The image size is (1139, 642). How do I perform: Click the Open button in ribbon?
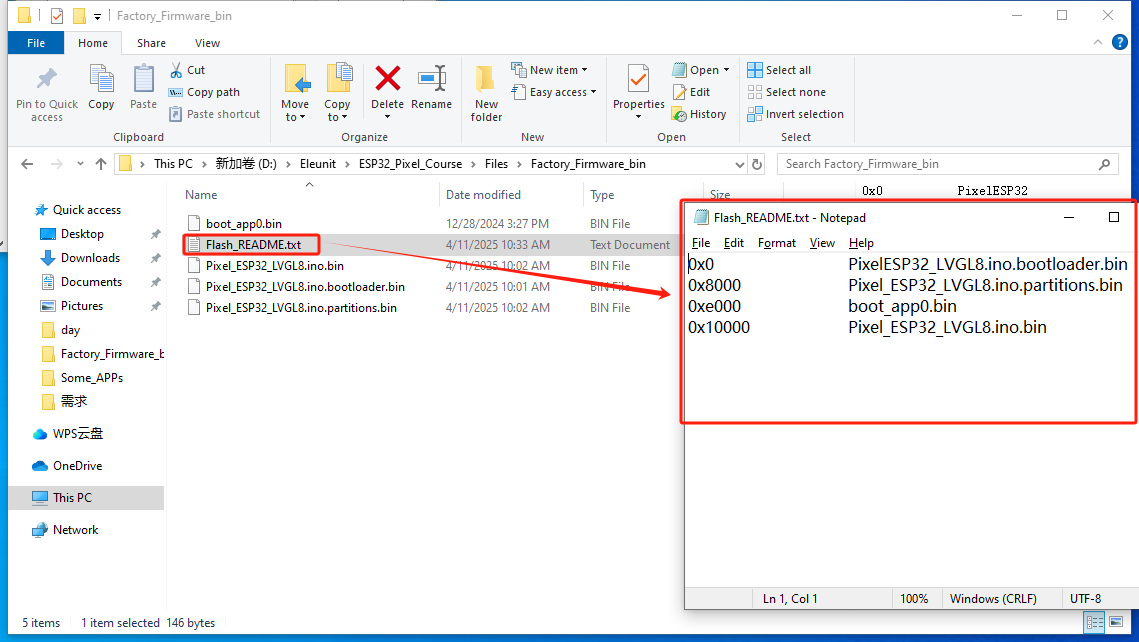[700, 70]
